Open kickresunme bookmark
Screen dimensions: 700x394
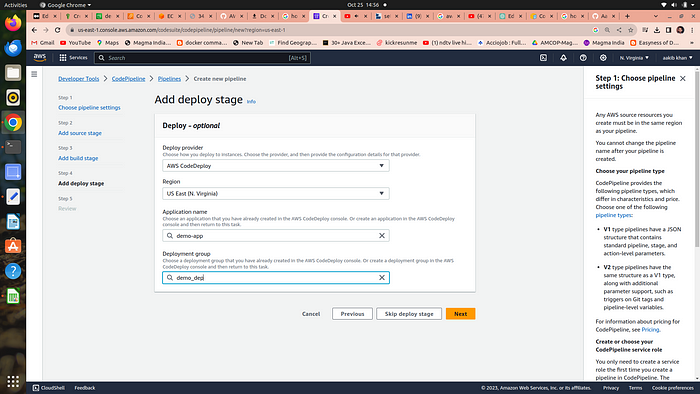(x=396, y=43)
